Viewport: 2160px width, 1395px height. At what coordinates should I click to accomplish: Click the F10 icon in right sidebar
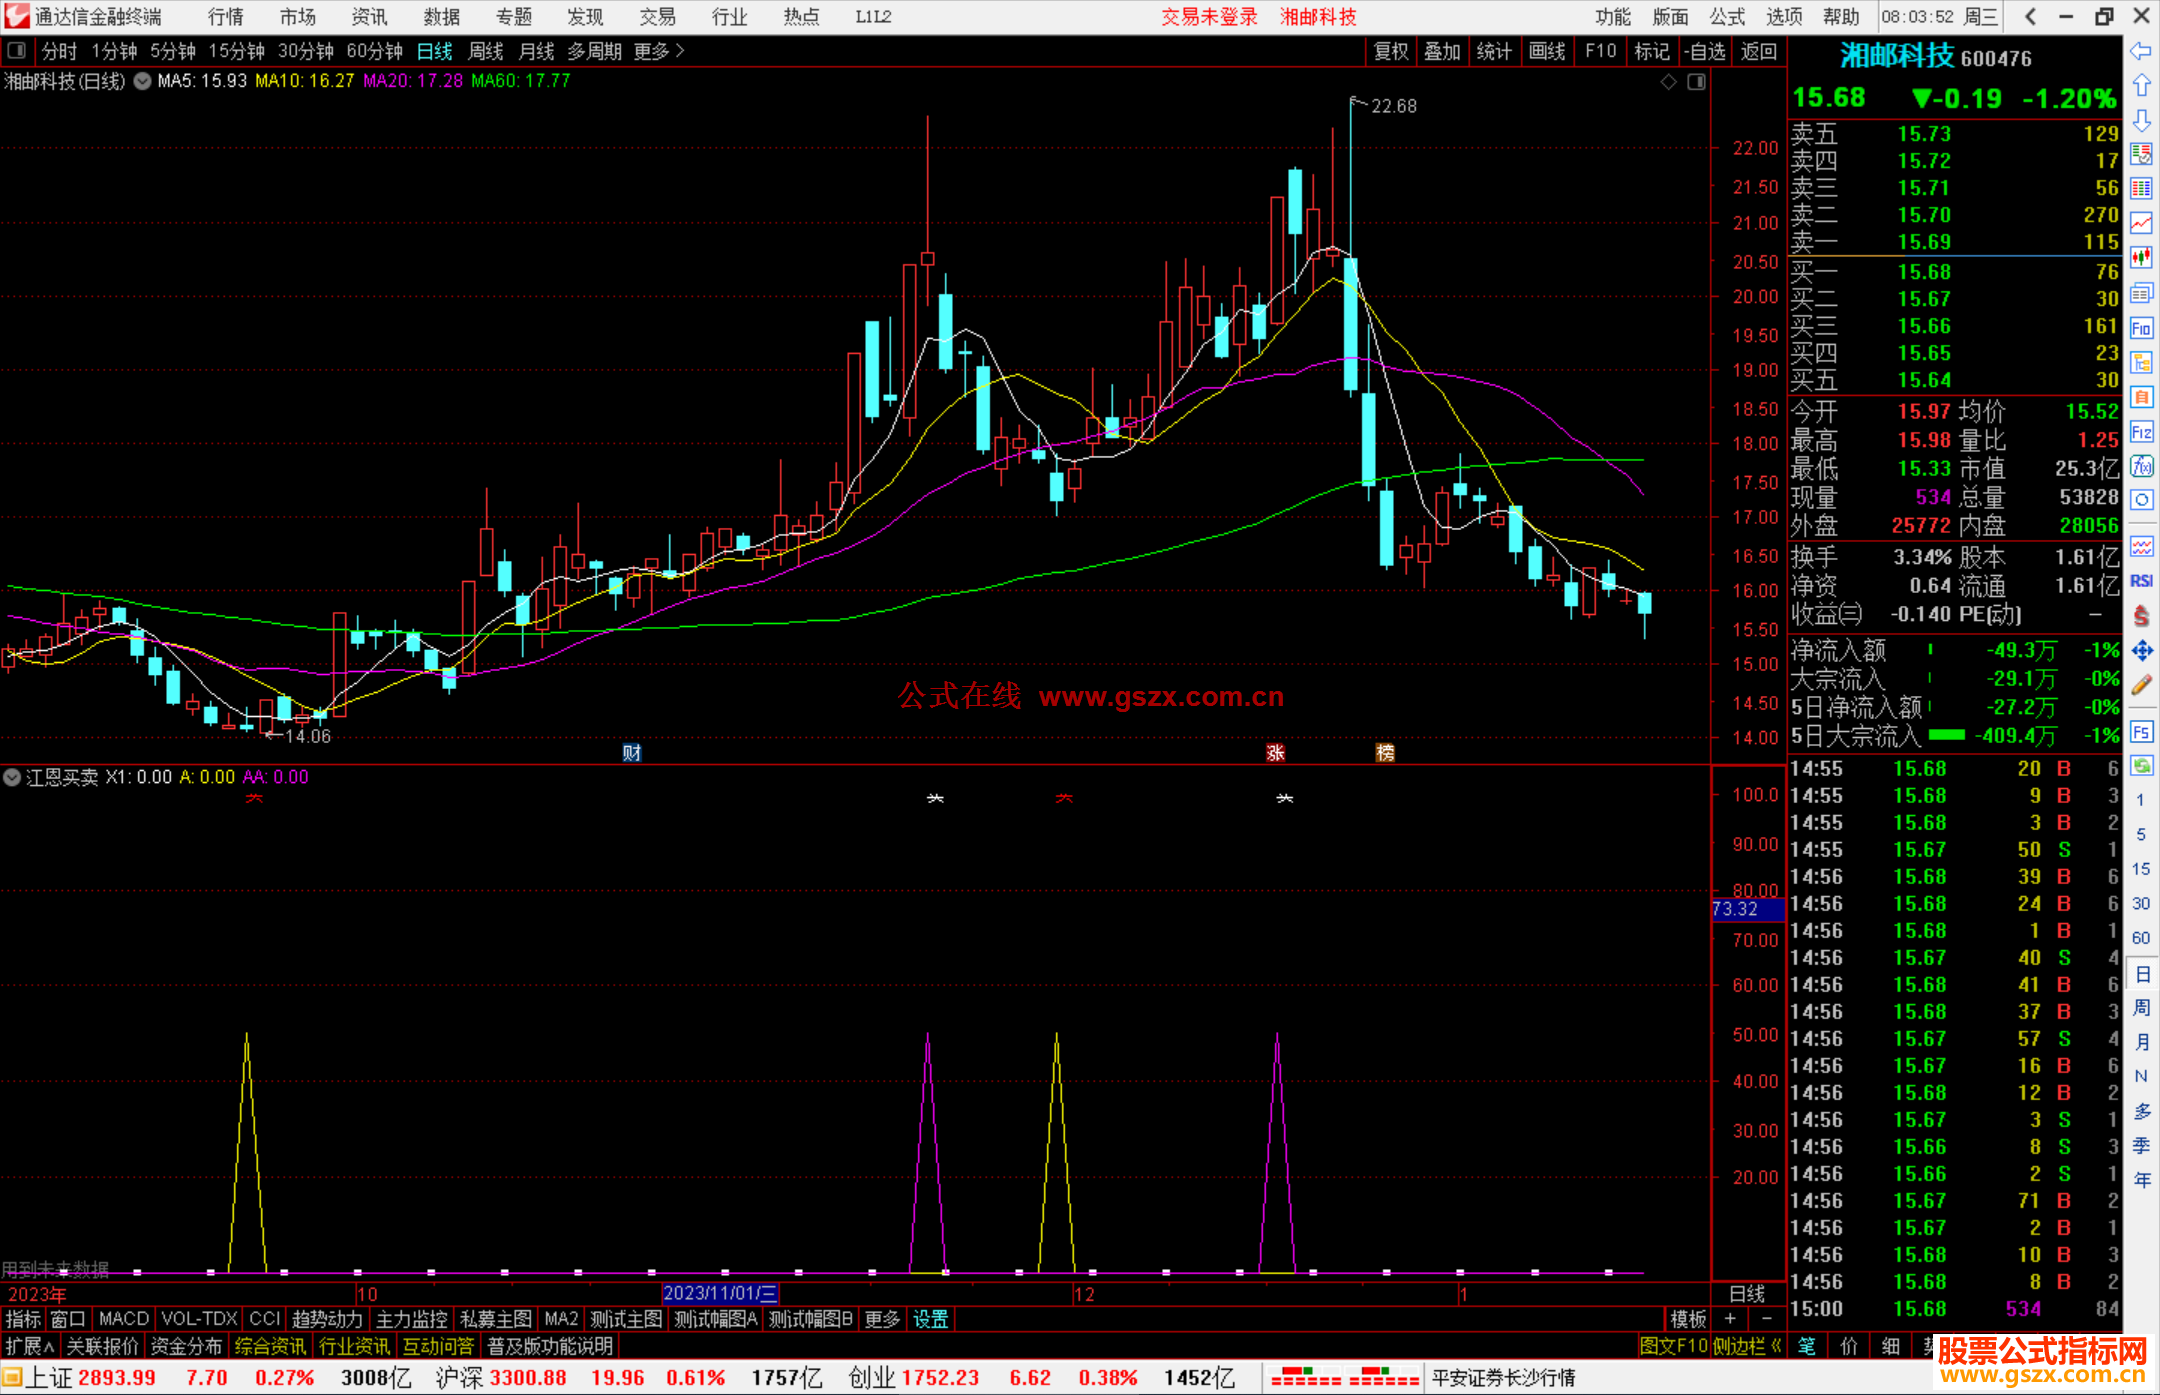point(2141,329)
